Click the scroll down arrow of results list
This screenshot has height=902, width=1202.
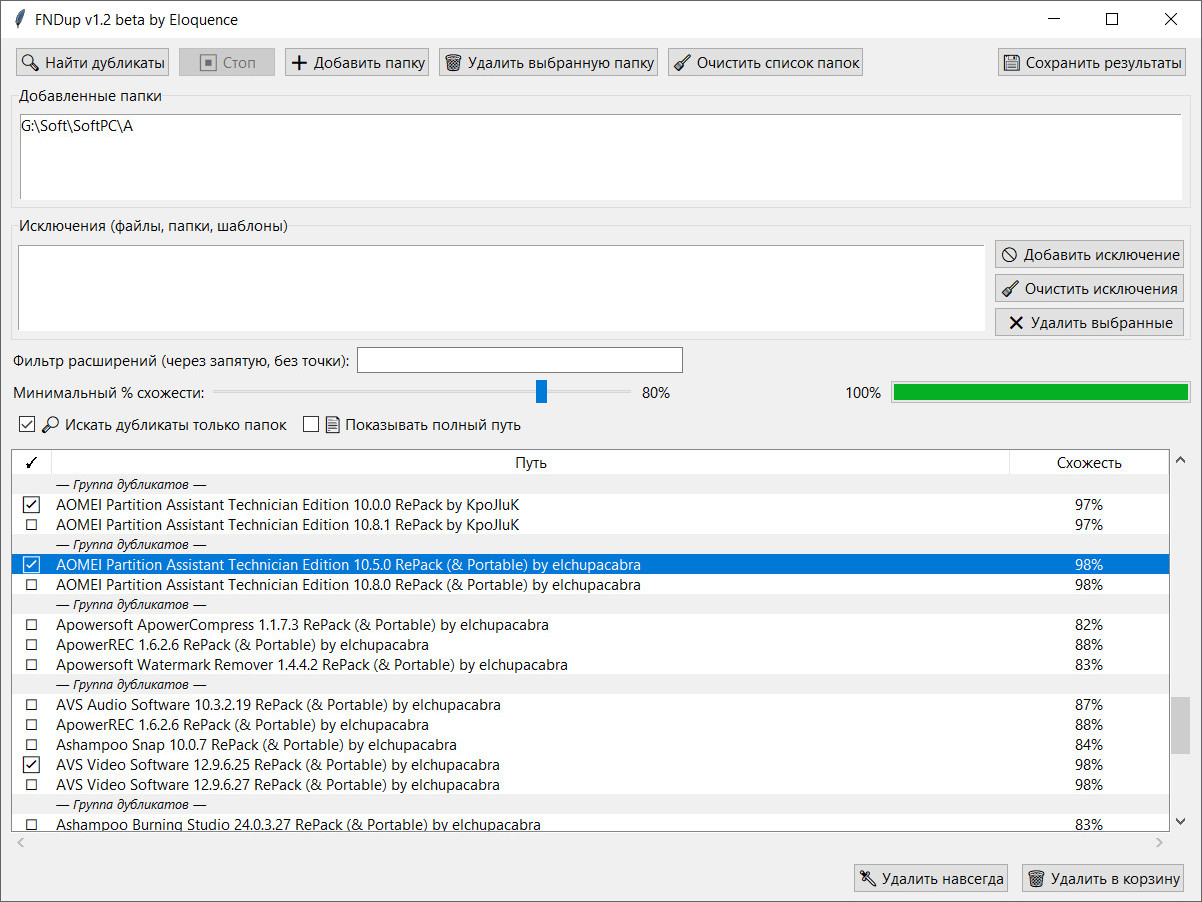tap(1180, 821)
